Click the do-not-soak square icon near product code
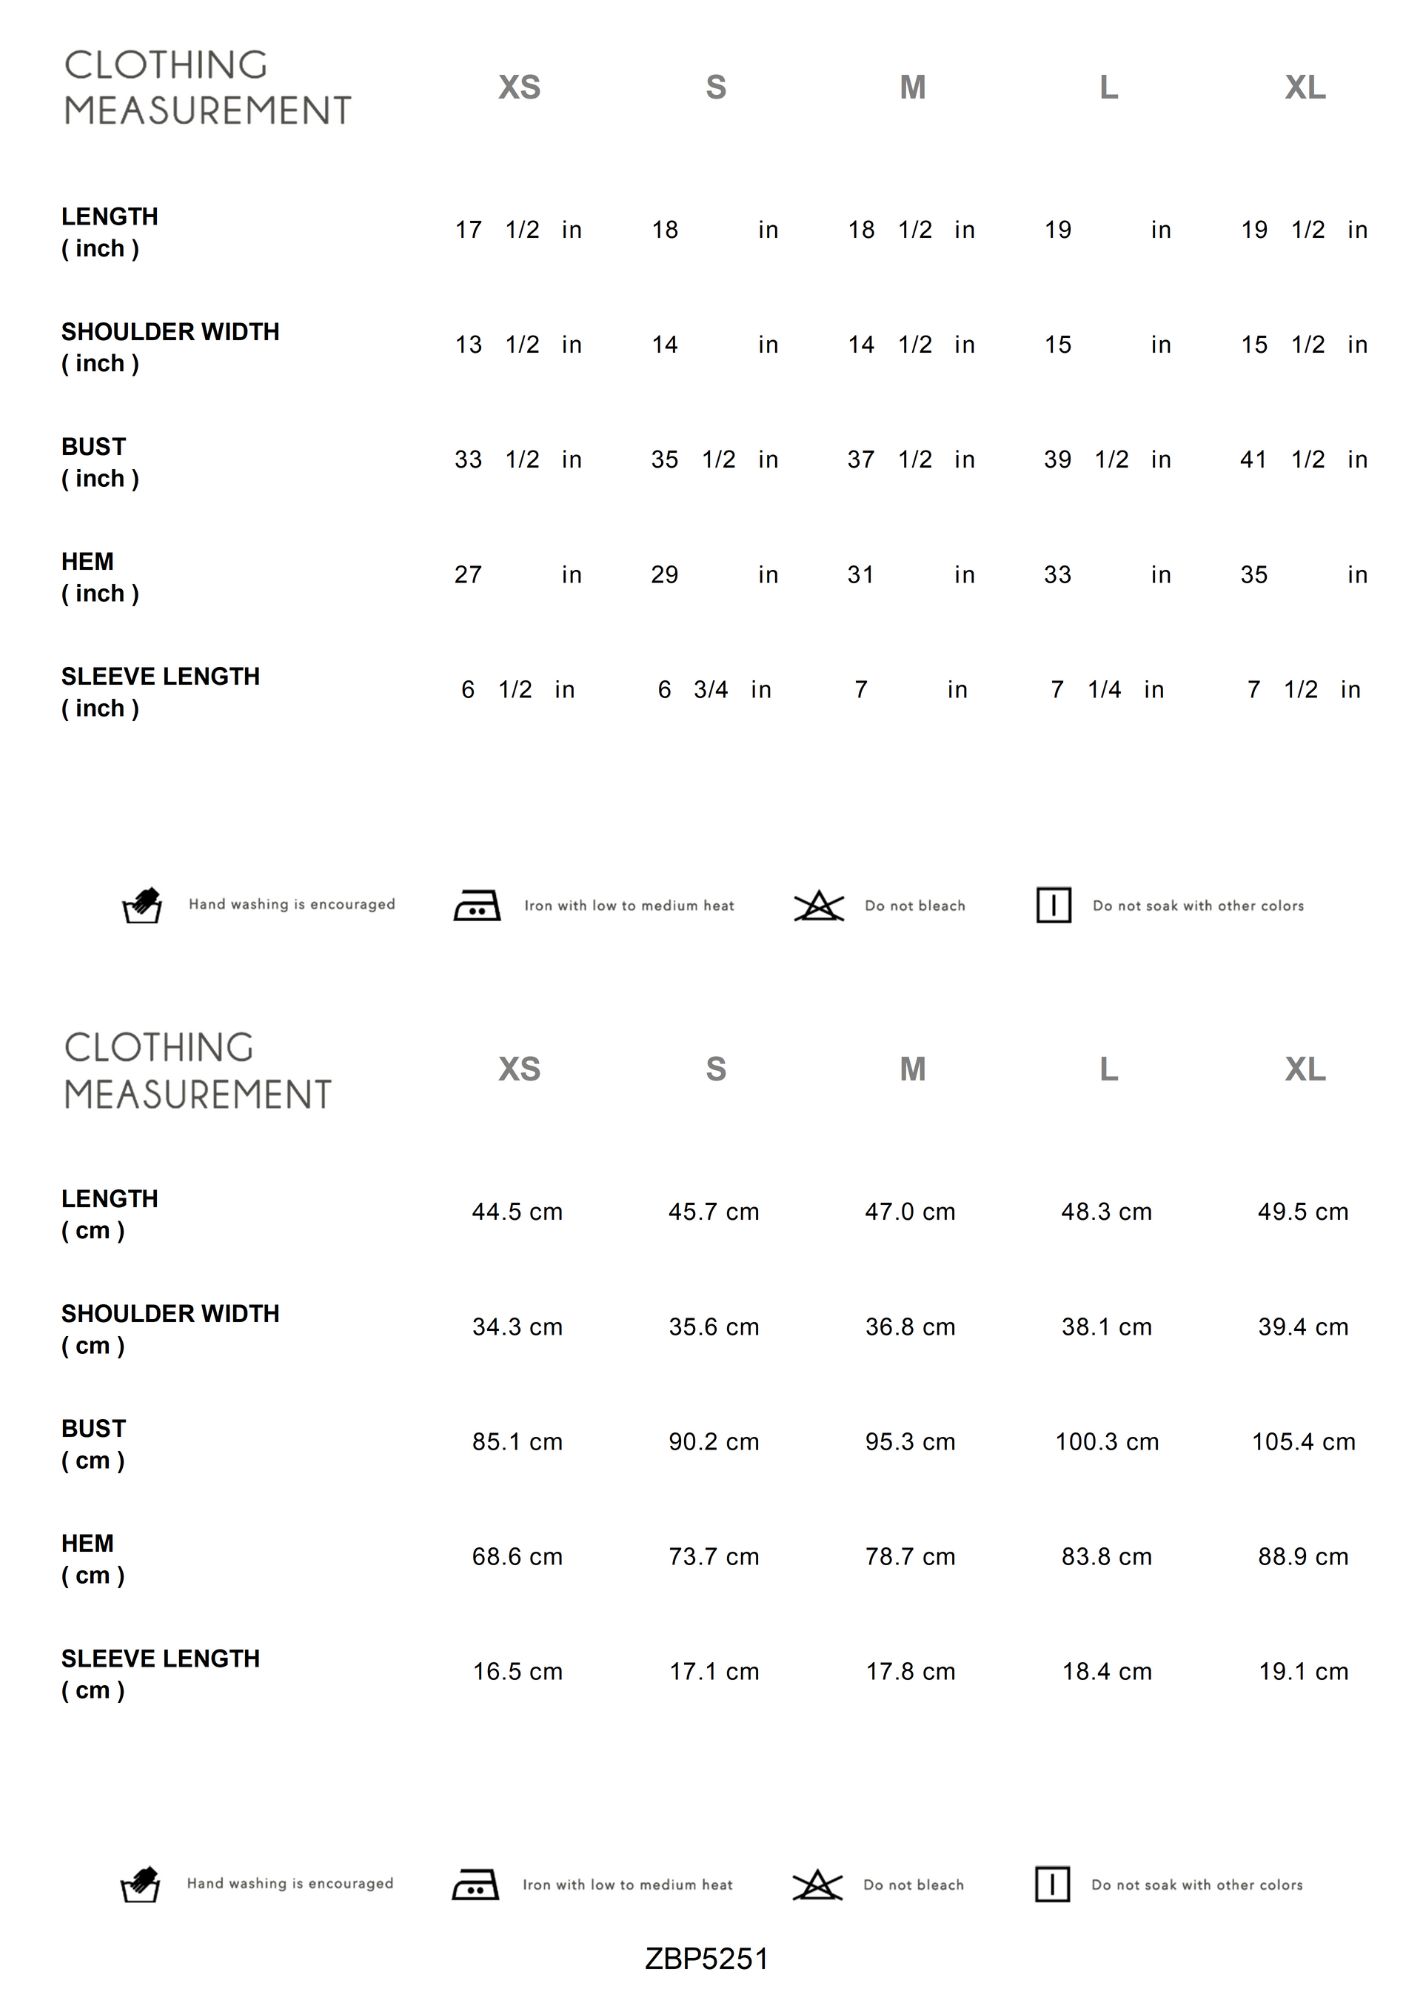The width and height of the screenshot is (1414, 2000). 1052,1884
